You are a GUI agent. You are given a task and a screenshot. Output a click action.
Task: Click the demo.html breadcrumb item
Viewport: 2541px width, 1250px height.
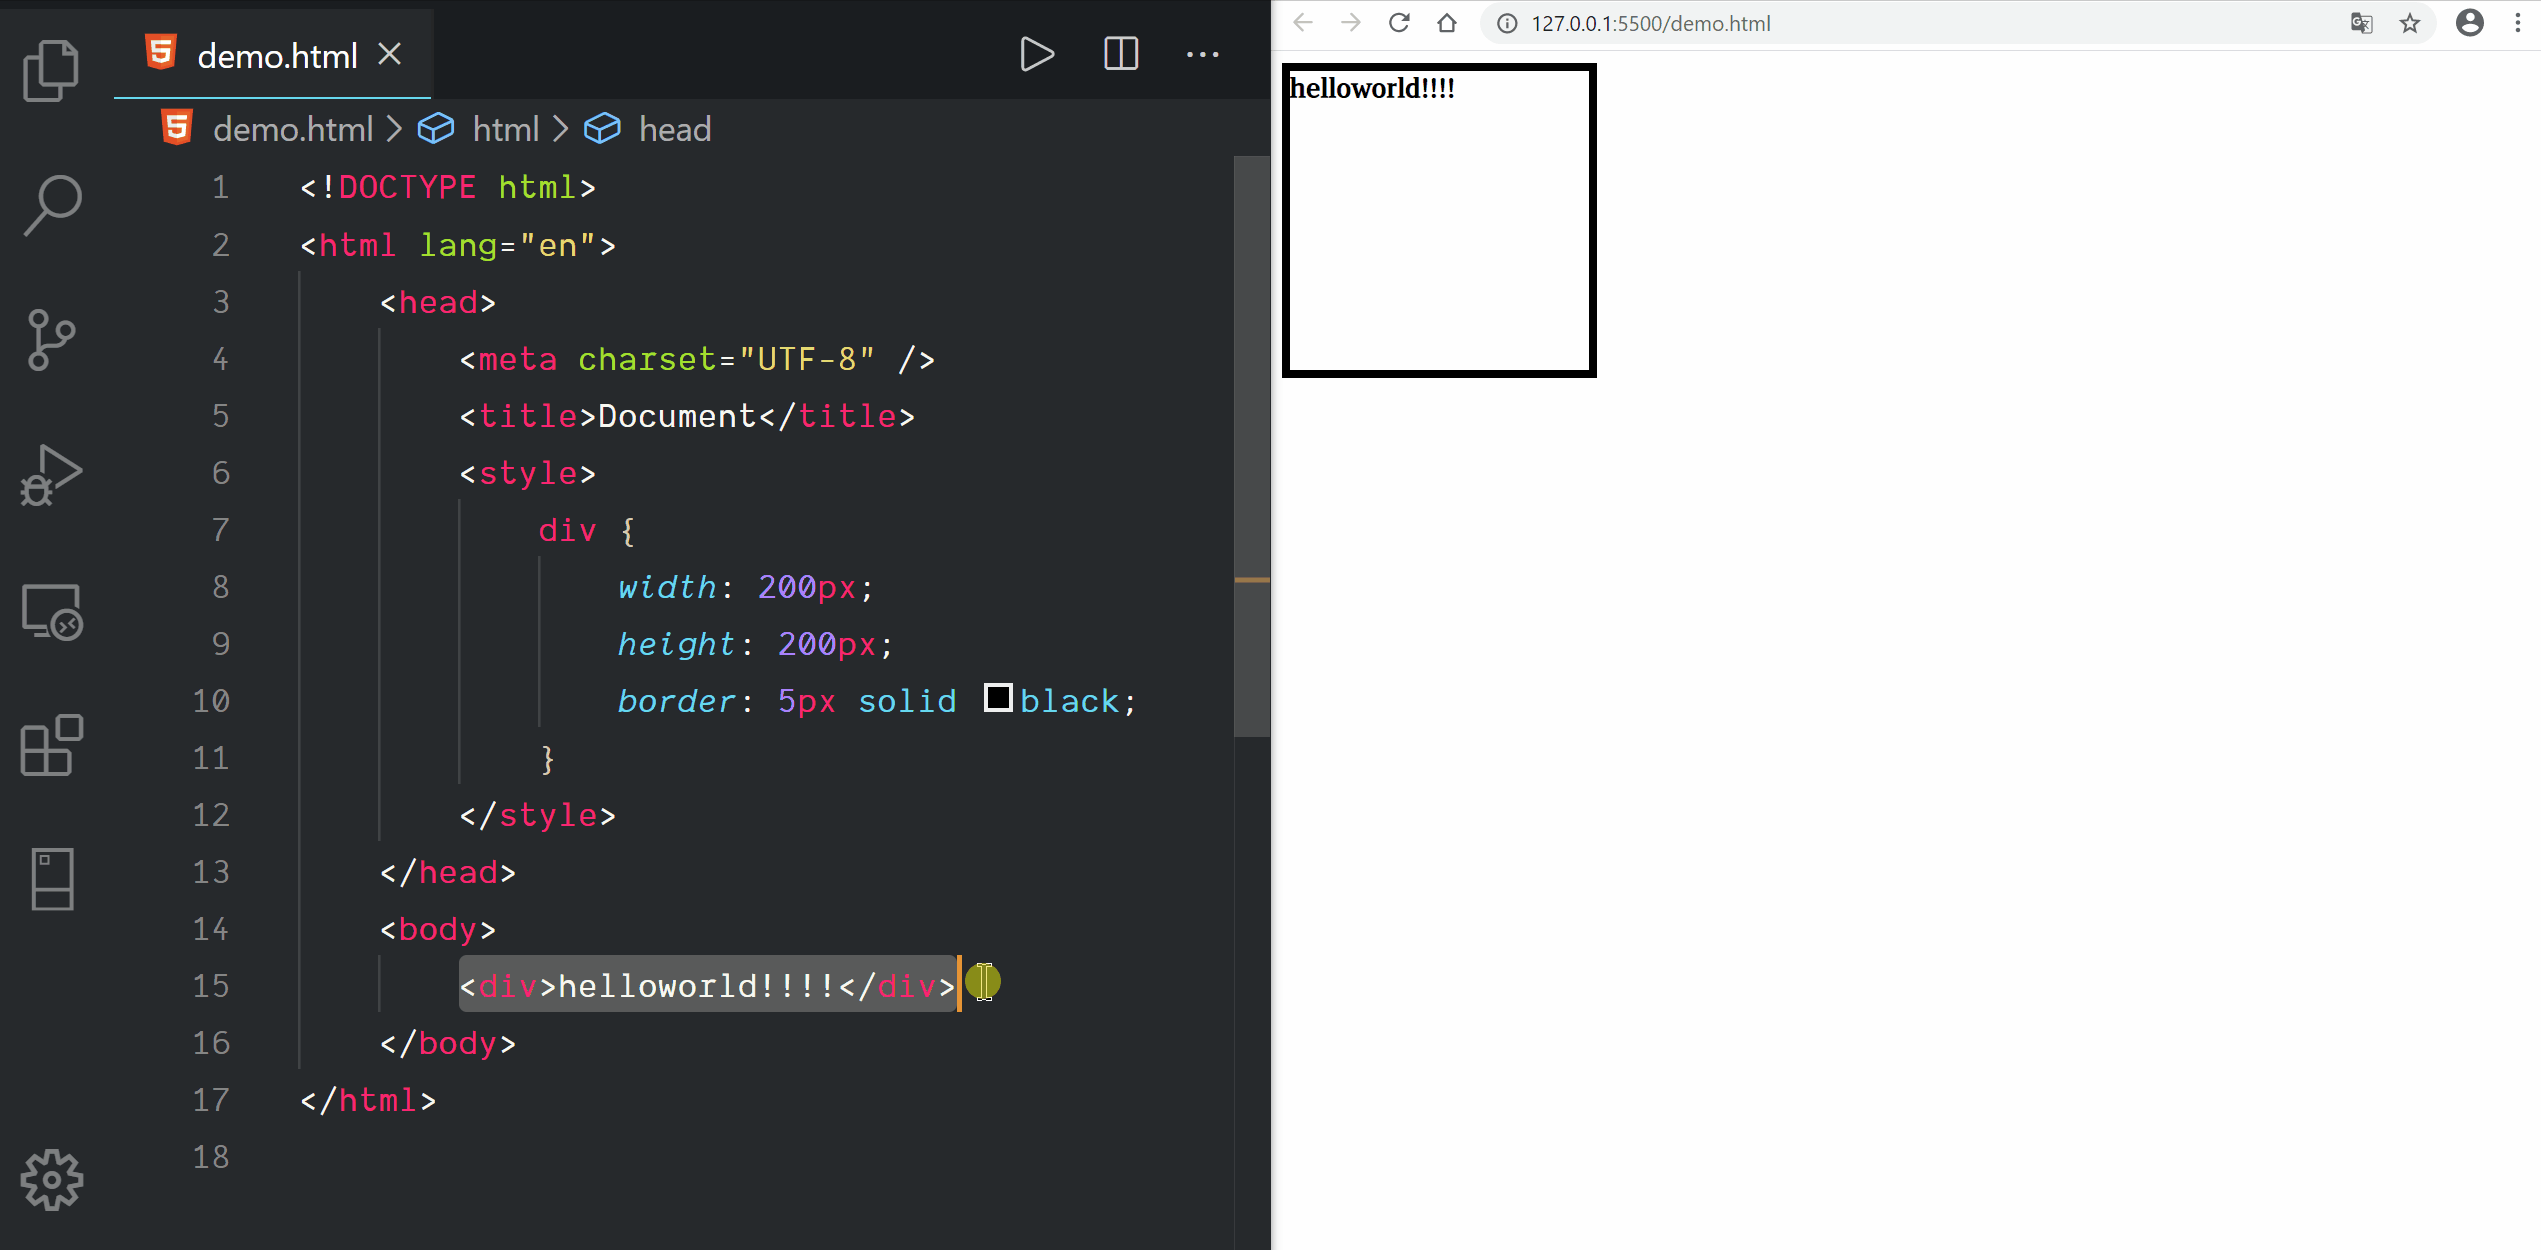coord(292,129)
